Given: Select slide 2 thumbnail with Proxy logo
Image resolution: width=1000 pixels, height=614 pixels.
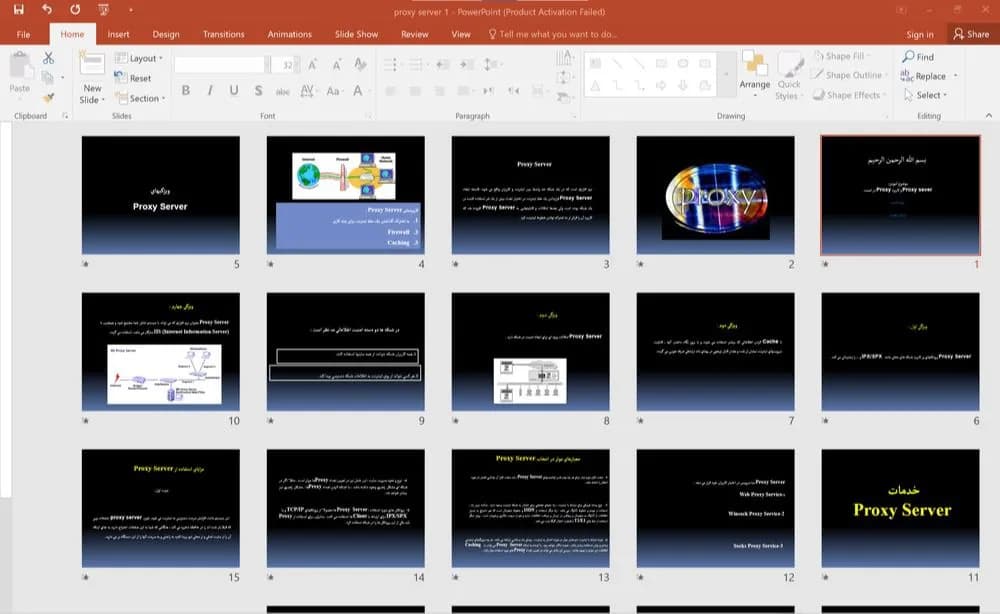Looking at the screenshot, I should tap(716, 195).
